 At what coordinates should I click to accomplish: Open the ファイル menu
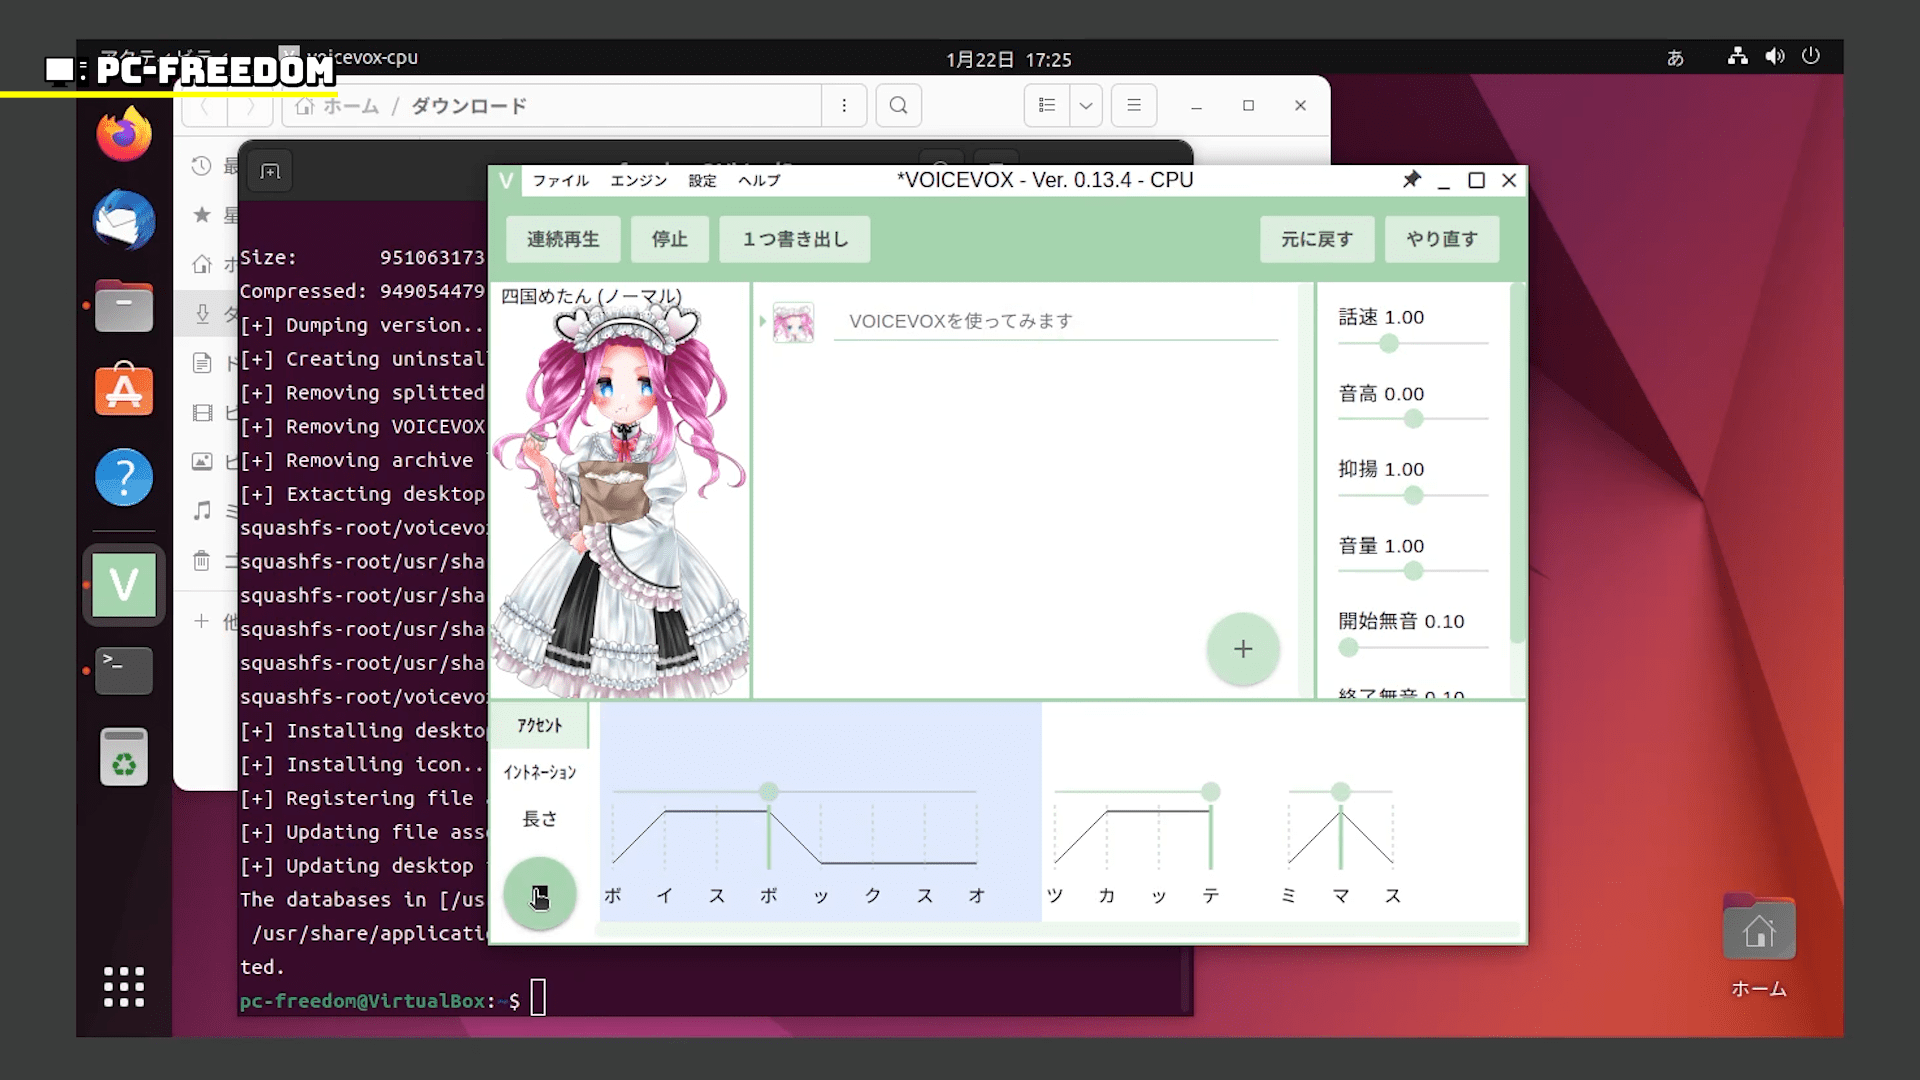(x=560, y=181)
